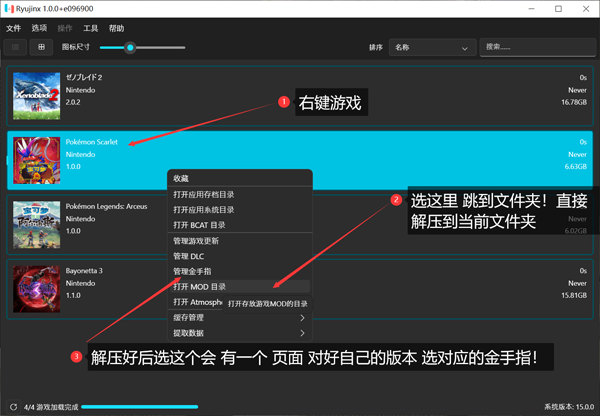Click the 15.81GB file size

coord(574,295)
